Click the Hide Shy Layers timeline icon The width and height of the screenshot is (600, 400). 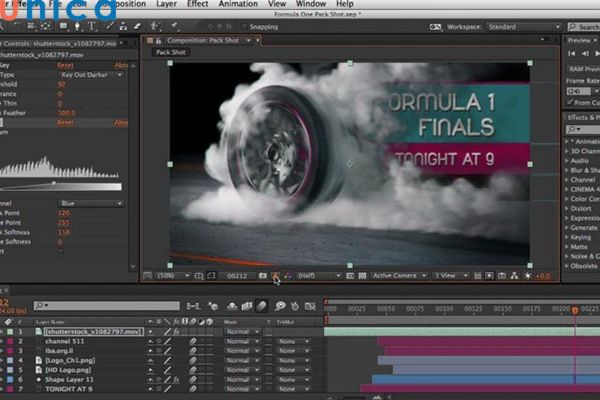pos(232,306)
